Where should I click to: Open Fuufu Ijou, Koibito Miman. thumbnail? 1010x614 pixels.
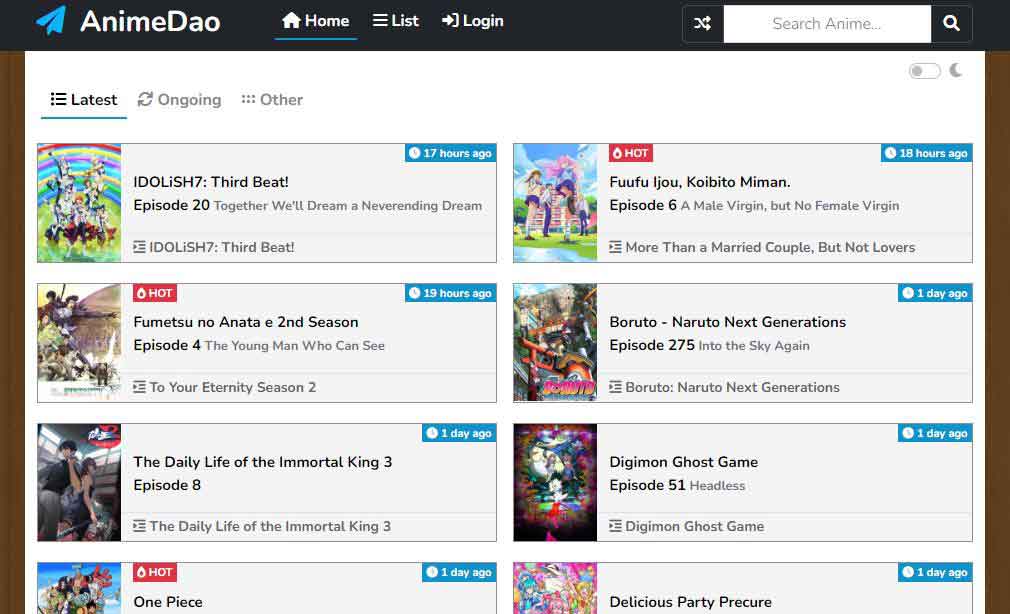[x=555, y=203]
